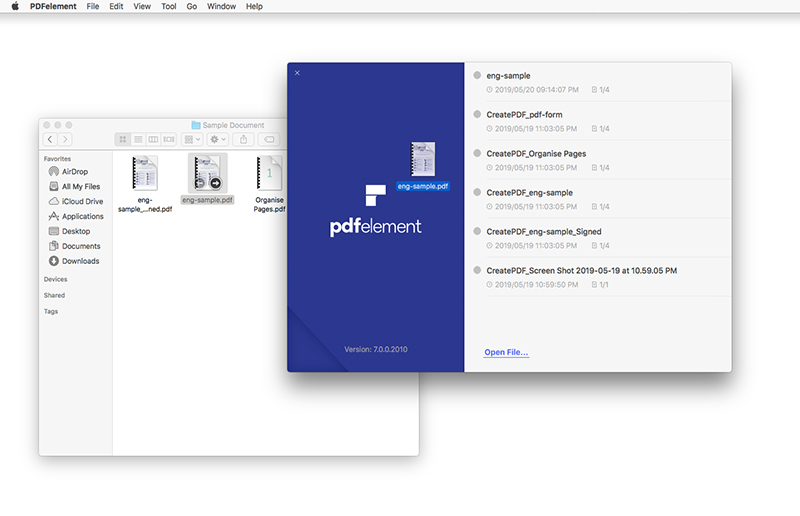Open the Window menu

tap(221, 6)
